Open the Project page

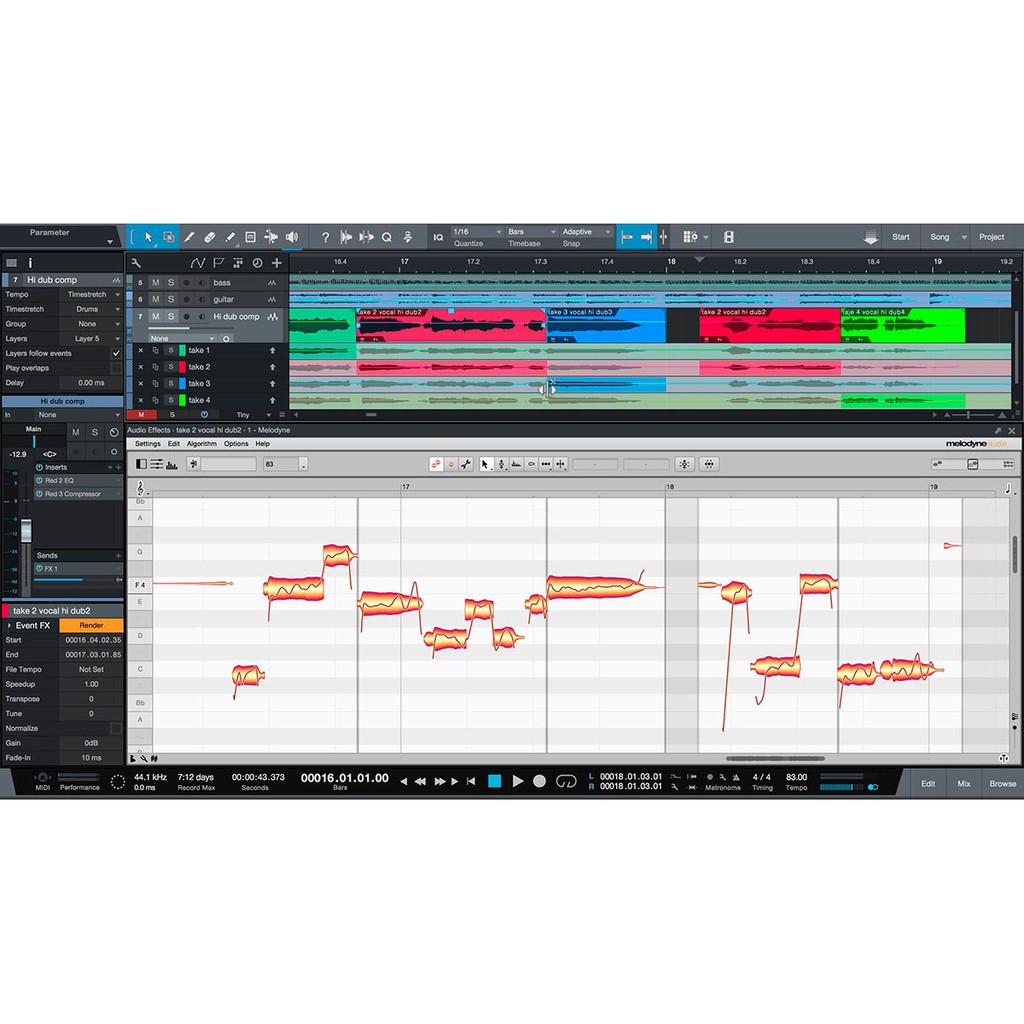tap(991, 237)
